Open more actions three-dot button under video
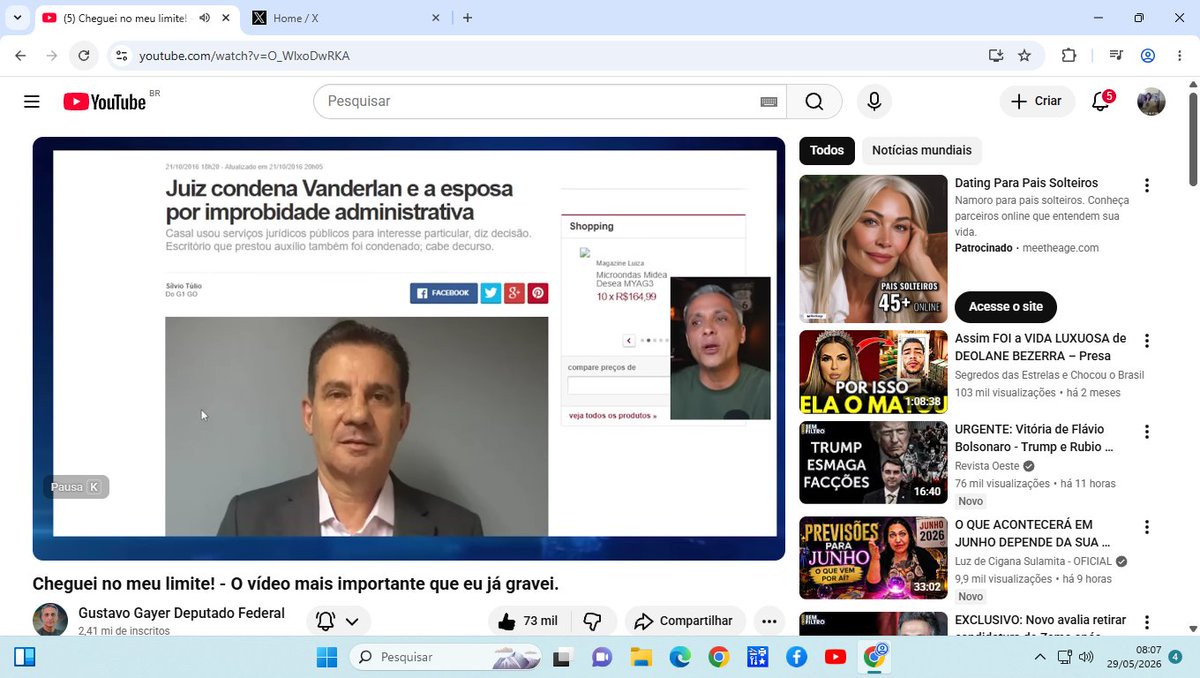Image resolution: width=1200 pixels, height=678 pixels. click(769, 621)
